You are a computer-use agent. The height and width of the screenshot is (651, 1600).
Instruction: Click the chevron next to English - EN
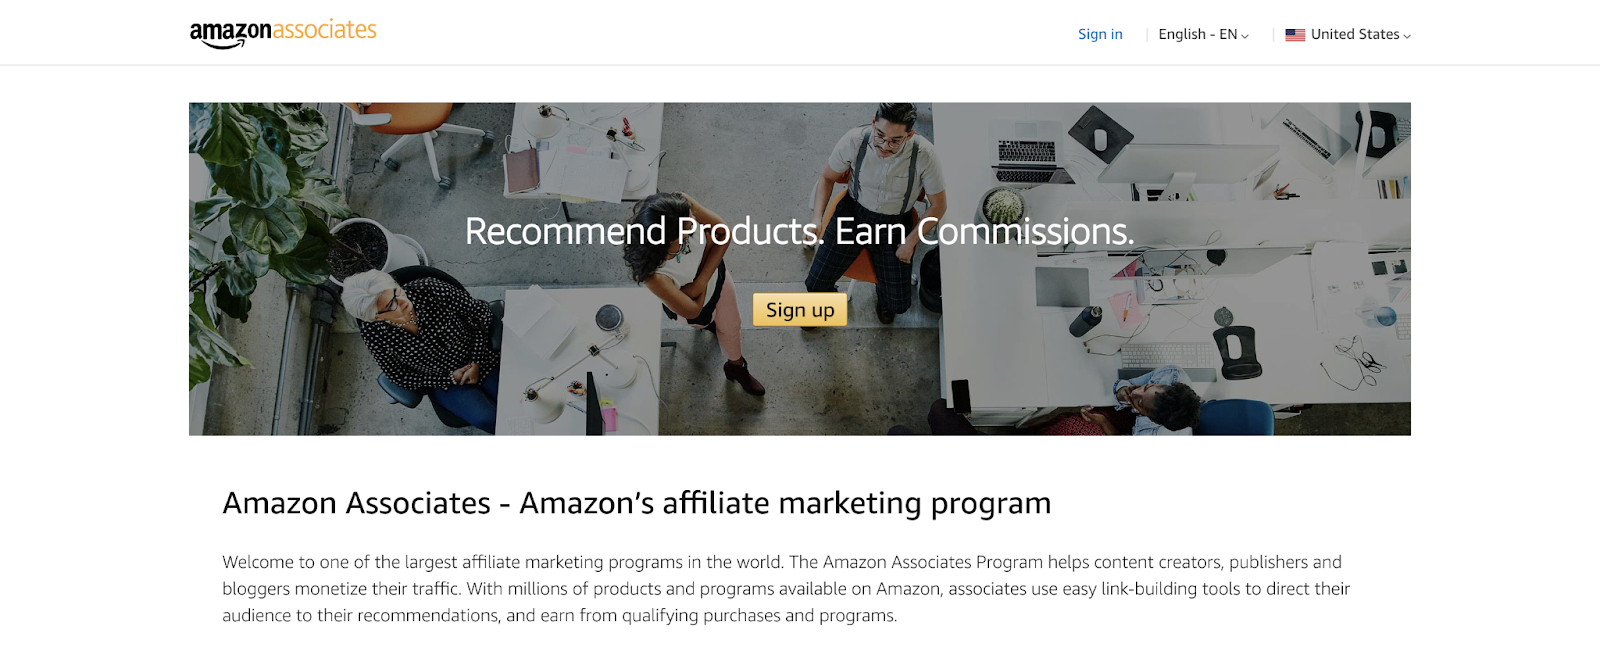1245,36
